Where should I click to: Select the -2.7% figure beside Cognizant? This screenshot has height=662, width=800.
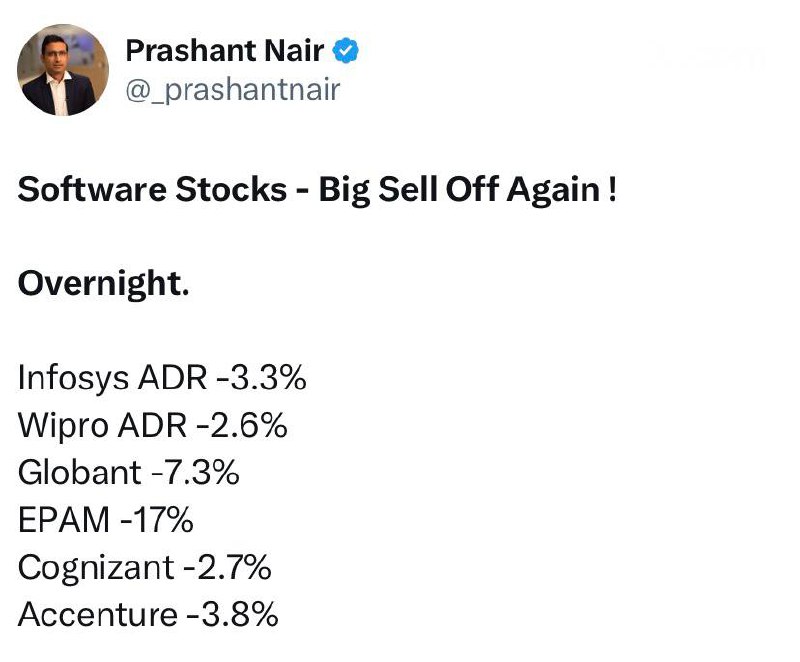[x=227, y=567]
